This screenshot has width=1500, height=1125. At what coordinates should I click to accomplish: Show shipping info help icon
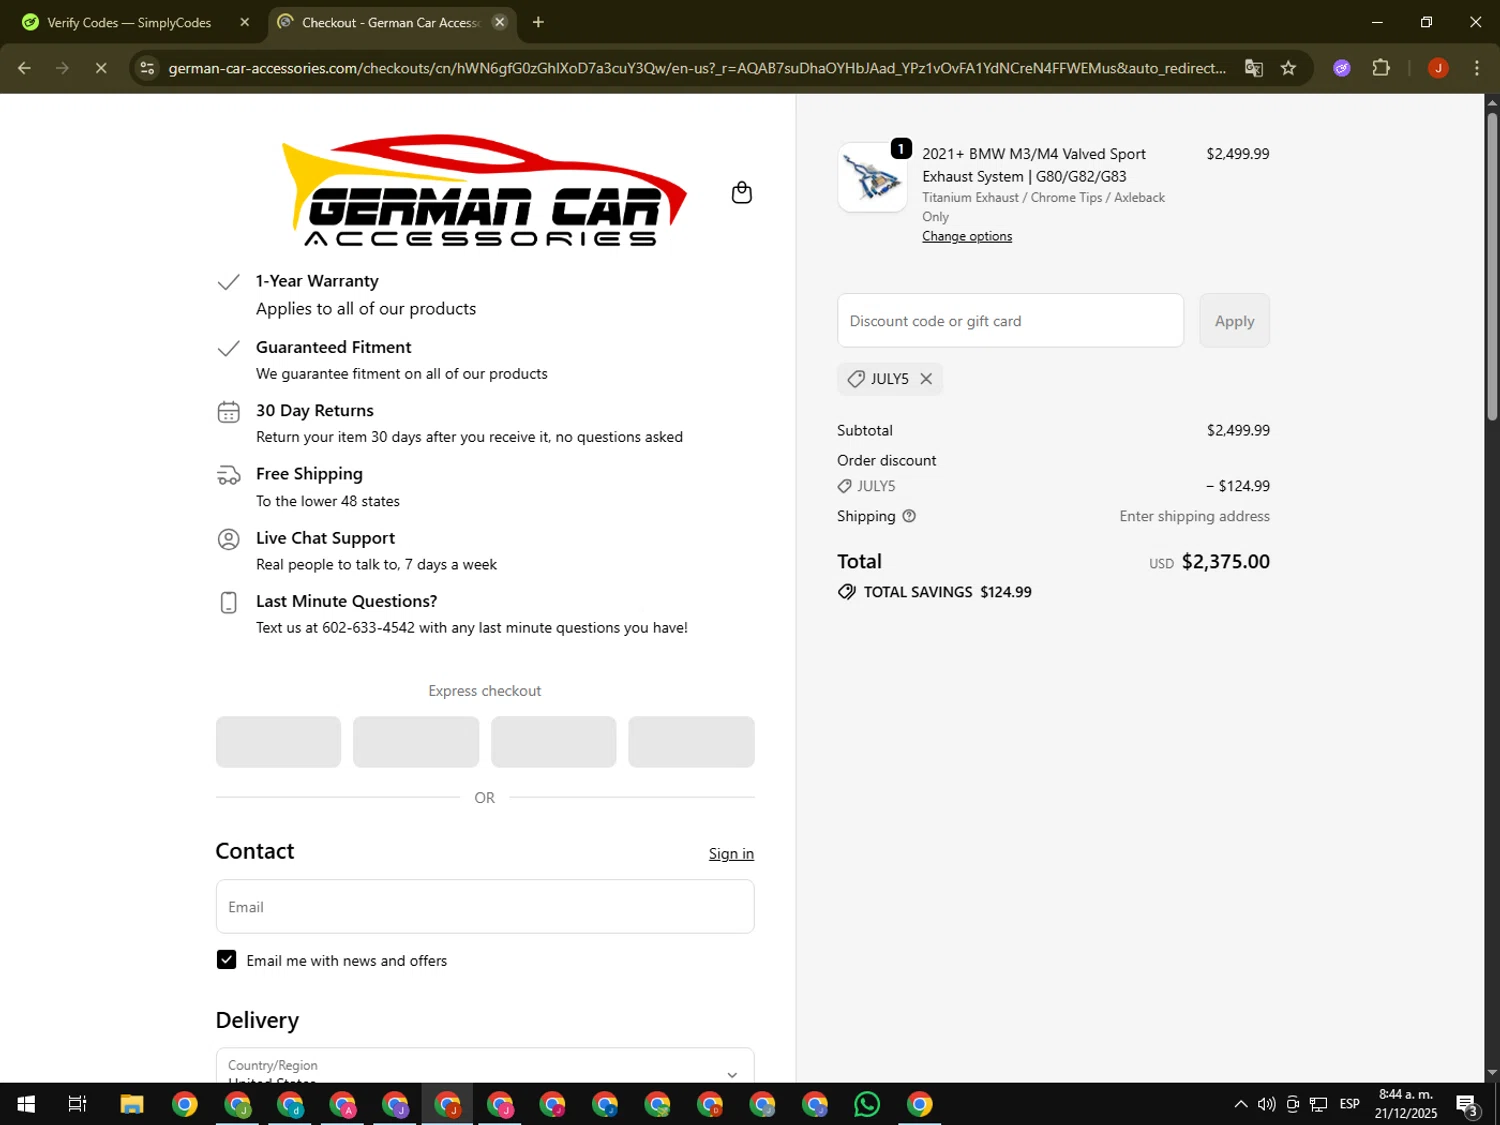click(909, 516)
